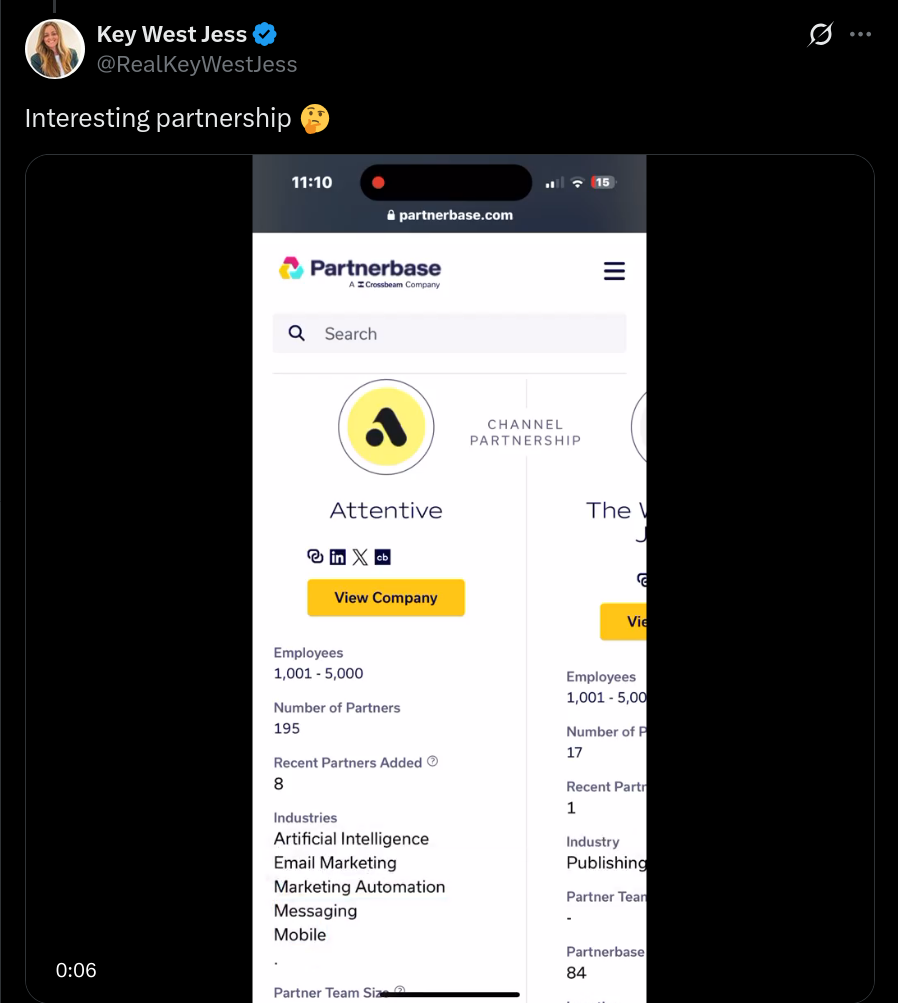The height and width of the screenshot is (1003, 898).
Task: Click the magnifying glass search icon
Action: [x=296, y=333]
